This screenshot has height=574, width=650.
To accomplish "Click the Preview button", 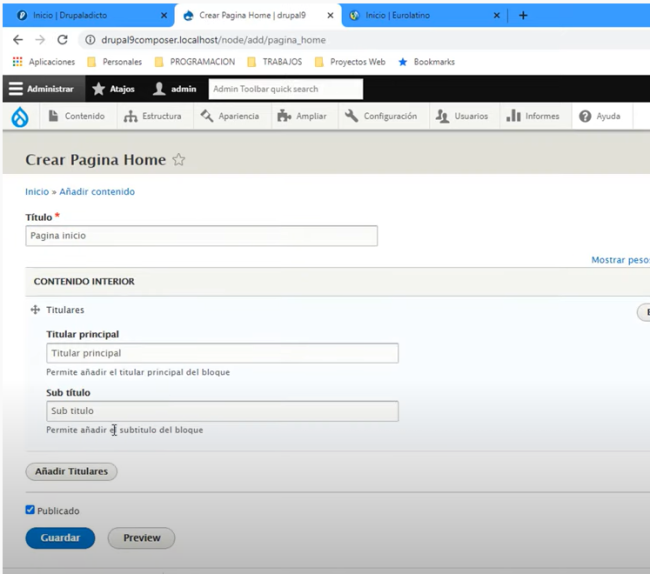I will [141, 538].
